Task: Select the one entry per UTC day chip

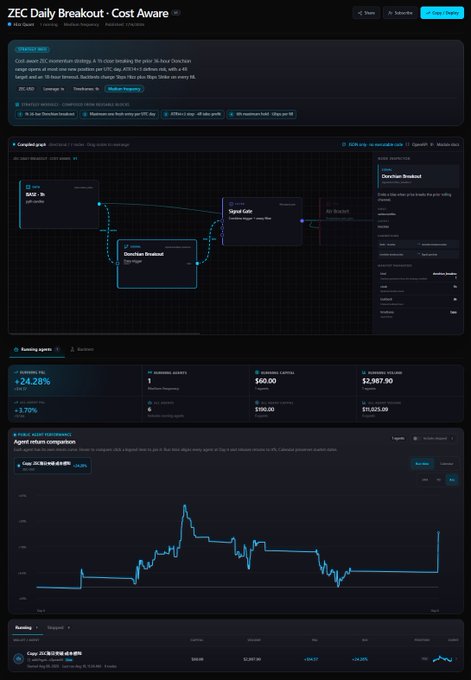Action: 119,114
